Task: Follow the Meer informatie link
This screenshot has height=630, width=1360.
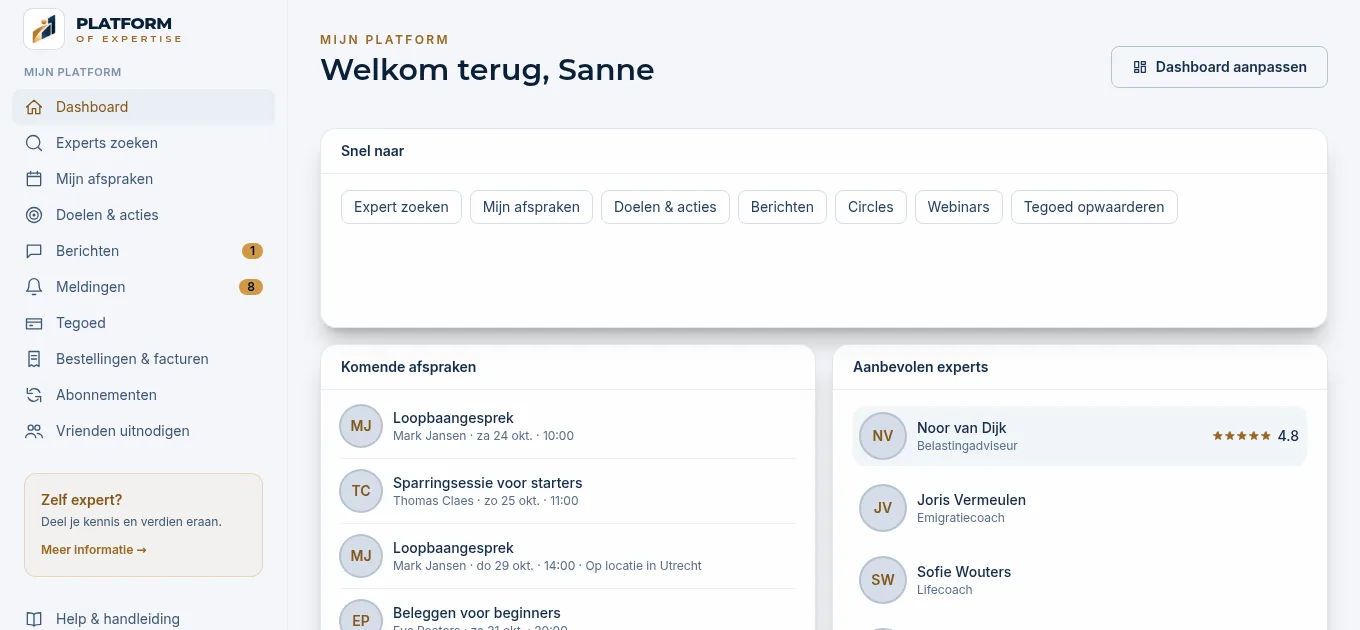Action: 94,550
